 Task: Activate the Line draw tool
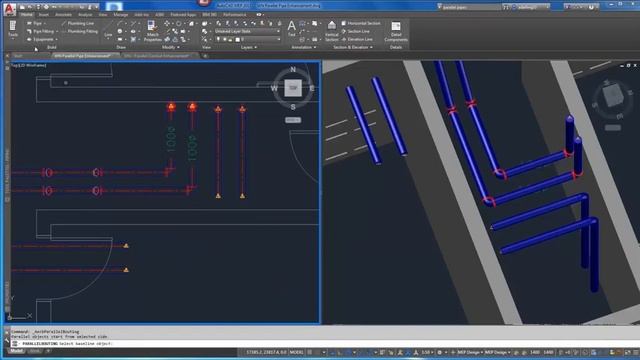coord(108,31)
